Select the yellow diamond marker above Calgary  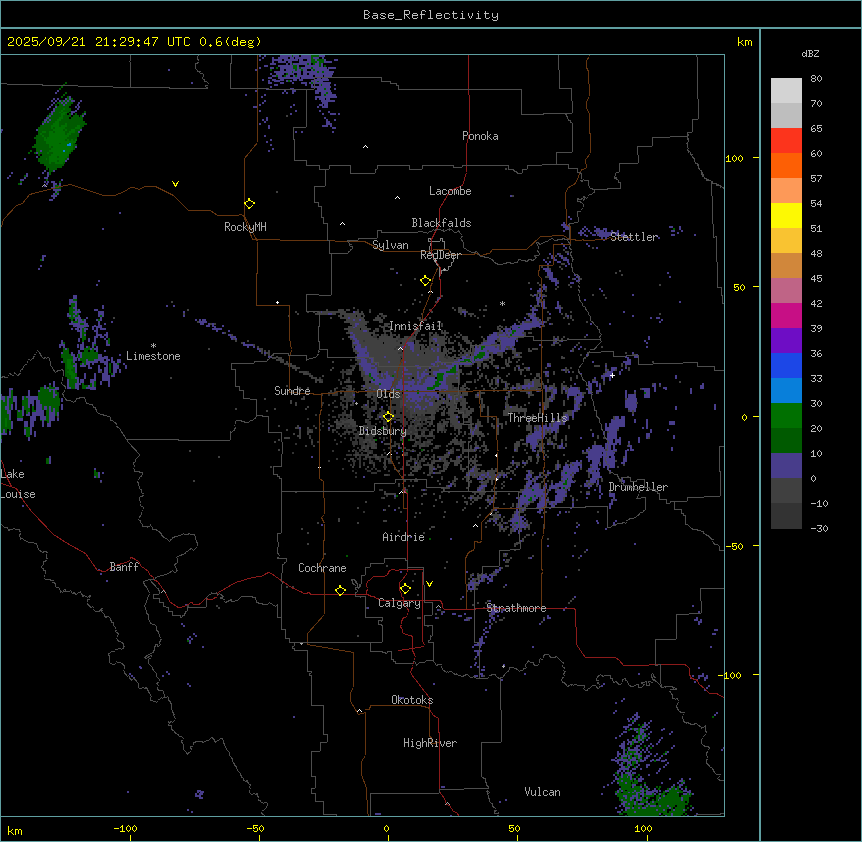(x=405, y=588)
